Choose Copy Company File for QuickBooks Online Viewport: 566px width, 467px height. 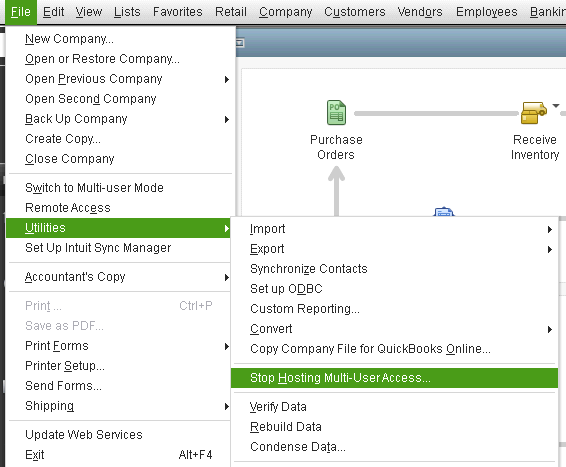point(394,349)
